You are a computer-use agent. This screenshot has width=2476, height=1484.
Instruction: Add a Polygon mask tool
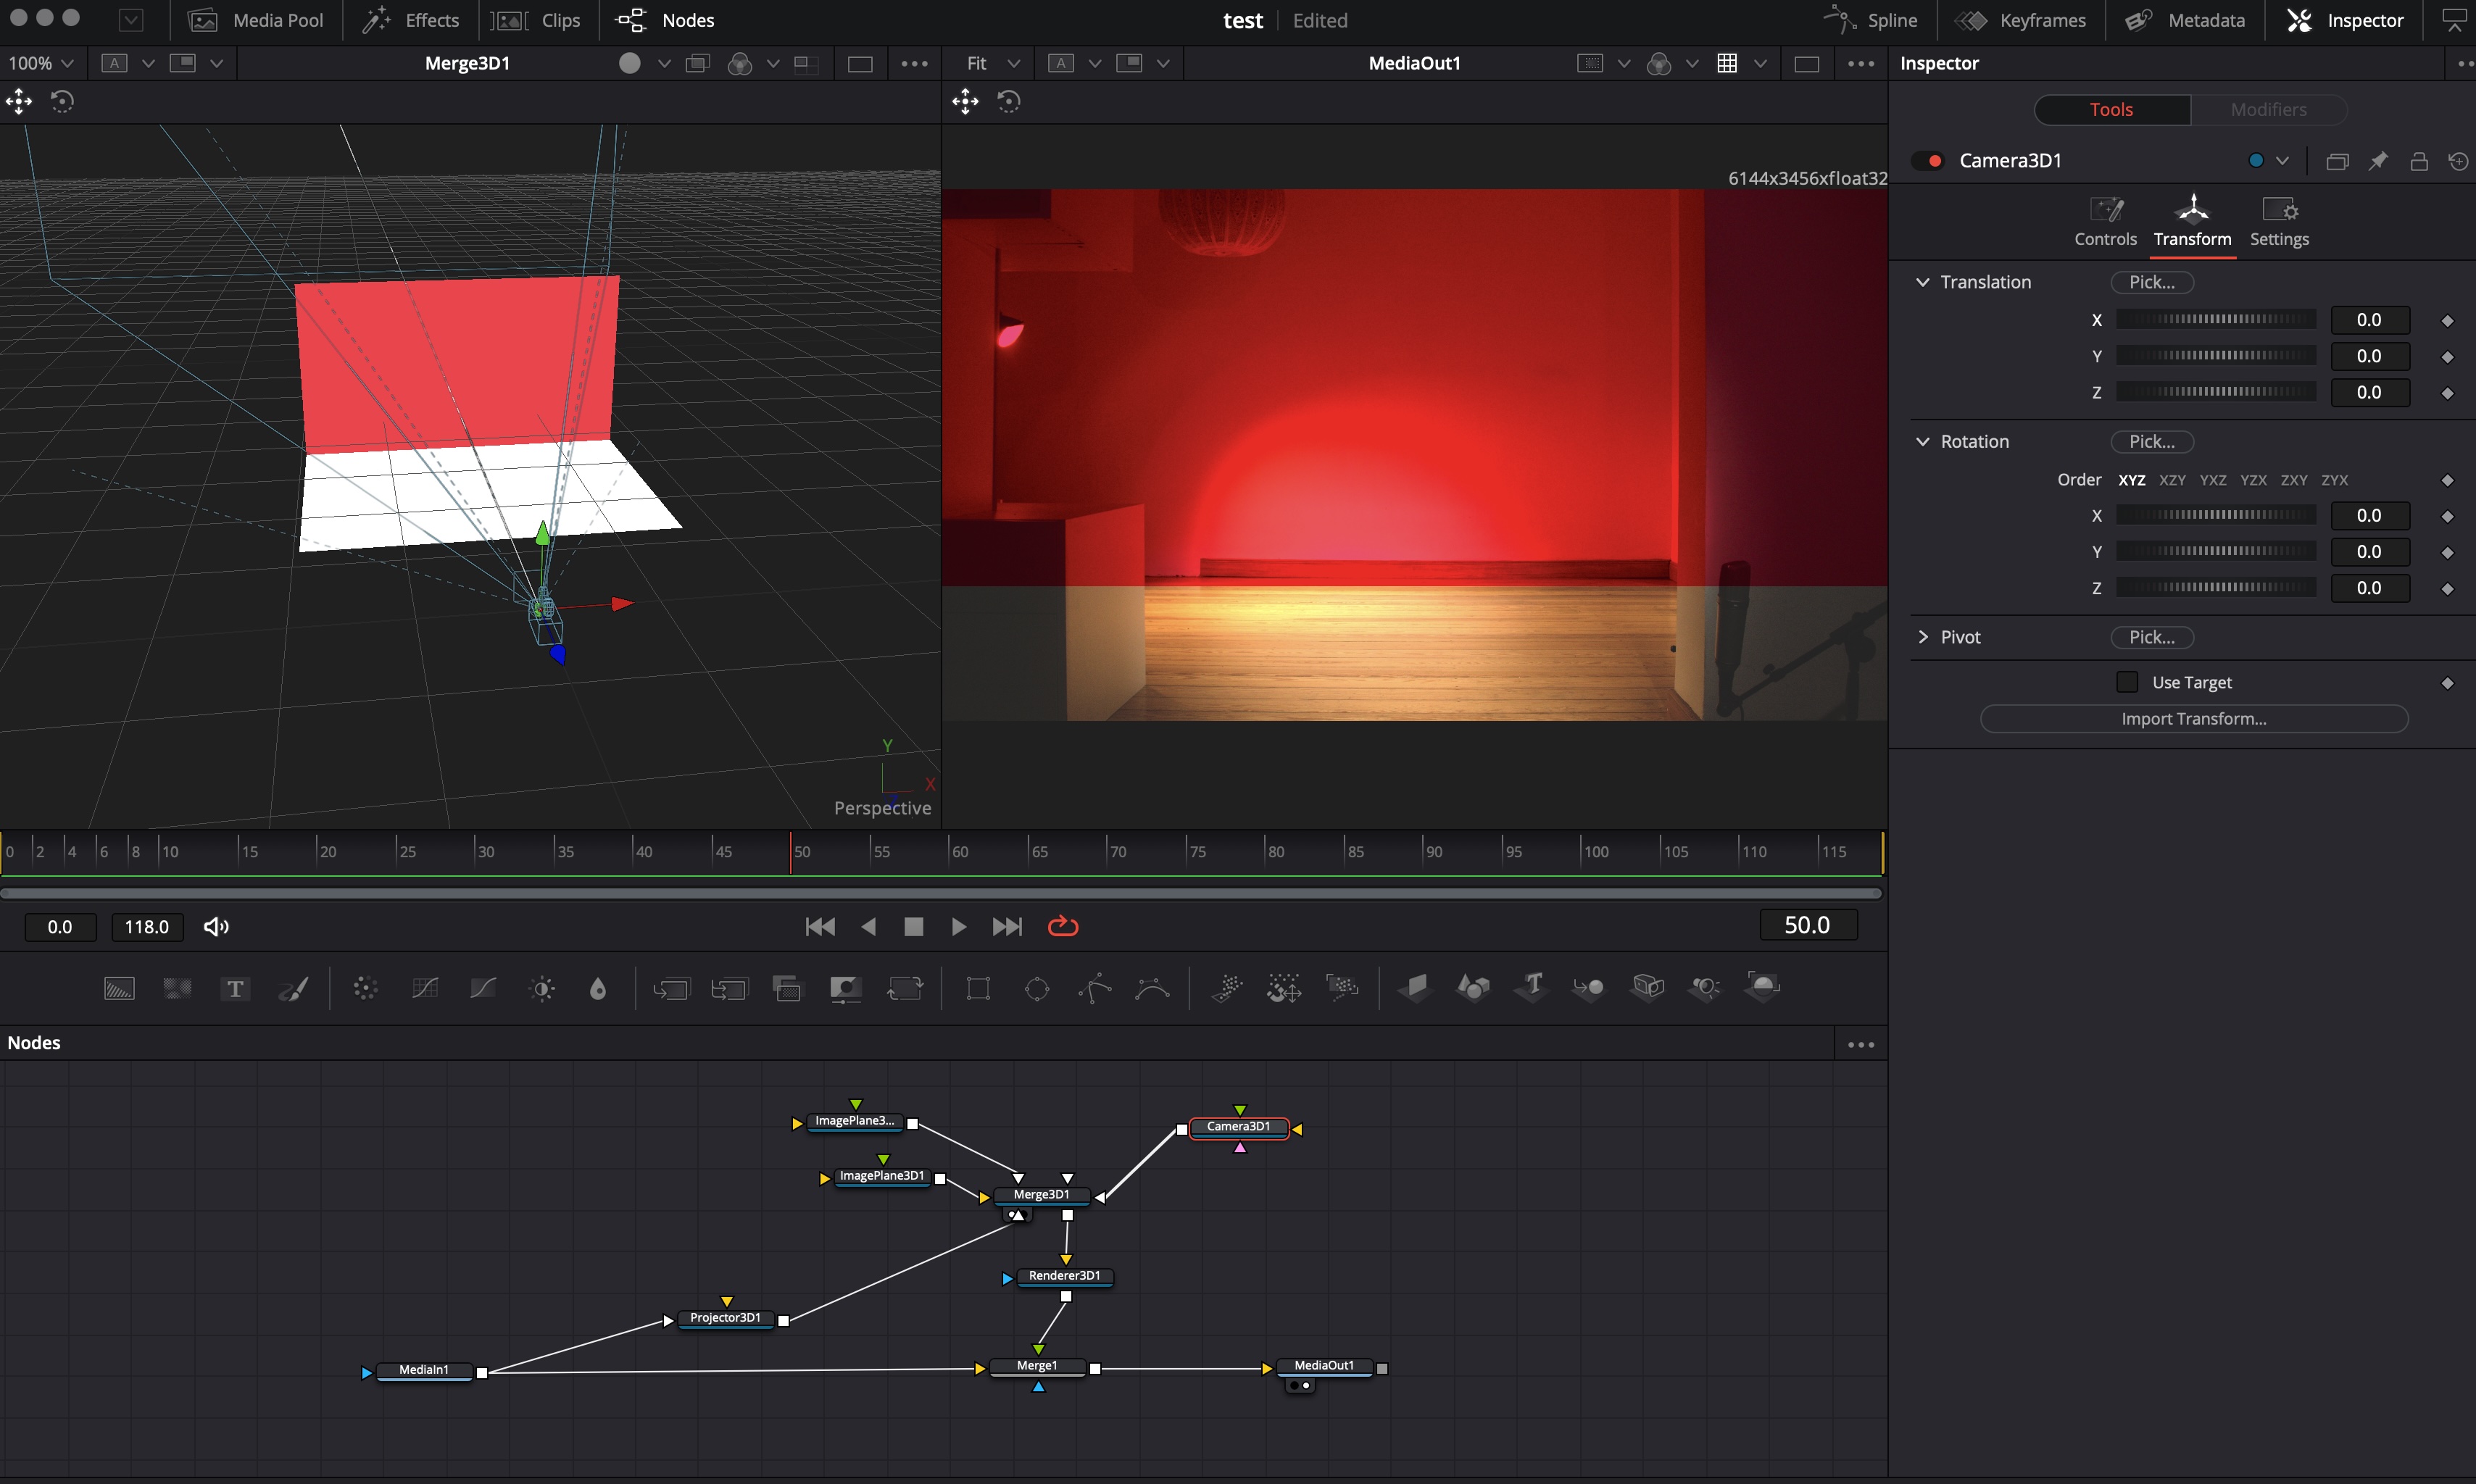coord(1095,989)
